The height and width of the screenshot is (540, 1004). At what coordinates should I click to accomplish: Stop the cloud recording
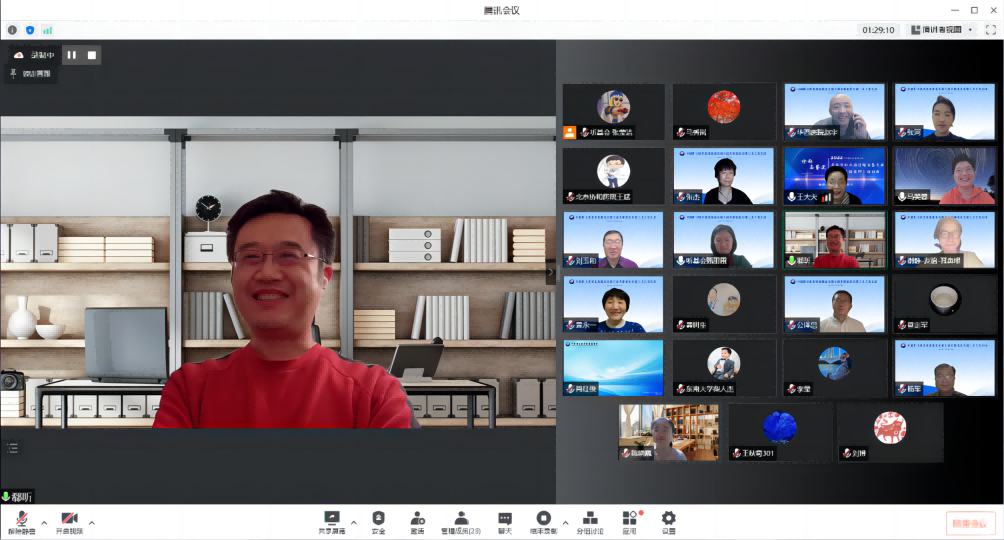click(91, 55)
